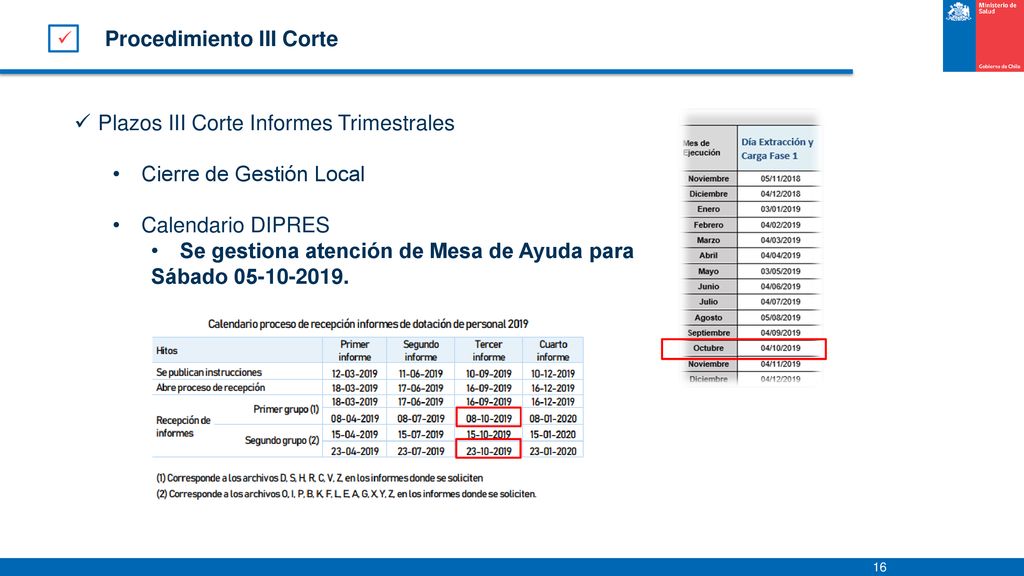Click the row label 'Recepción de informes'
Viewport: 1024px width, 576px height.
[183, 426]
